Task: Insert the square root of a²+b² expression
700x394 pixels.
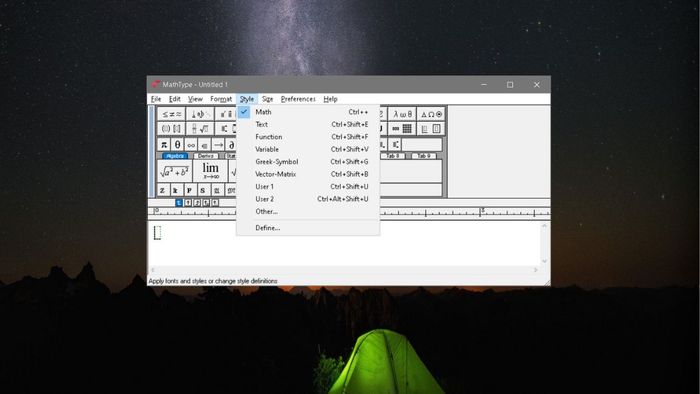Action: [x=175, y=171]
